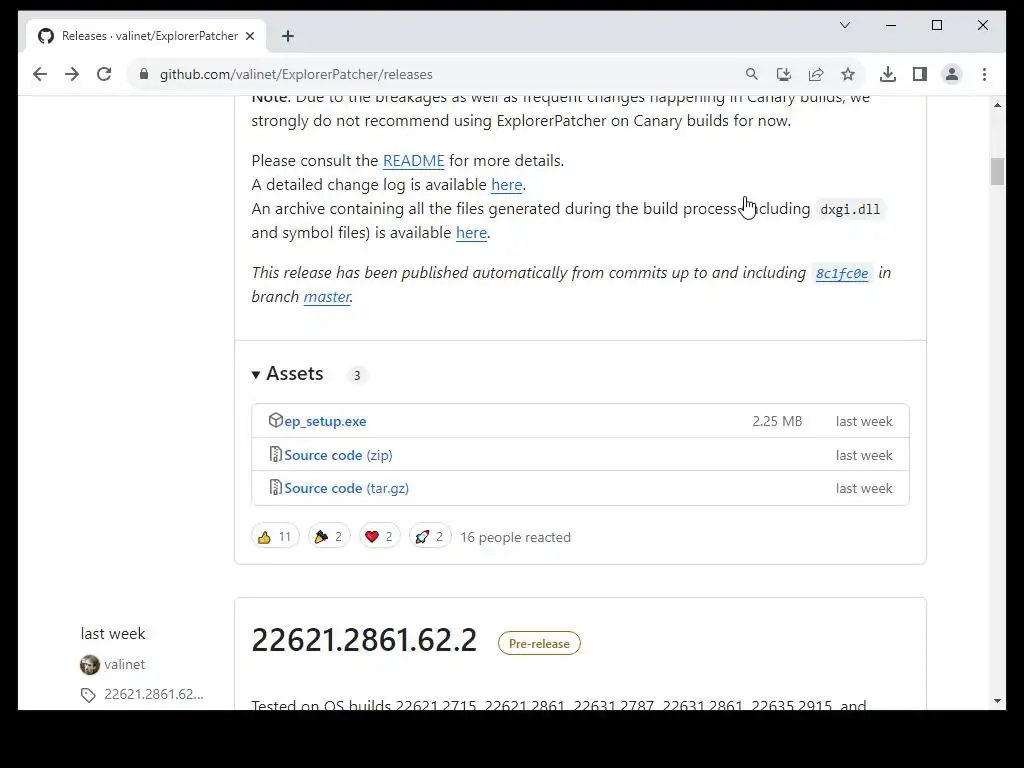Screen dimensions: 1024x768
Task: Open the 22621.2861.62... tag link
Action: point(154,695)
